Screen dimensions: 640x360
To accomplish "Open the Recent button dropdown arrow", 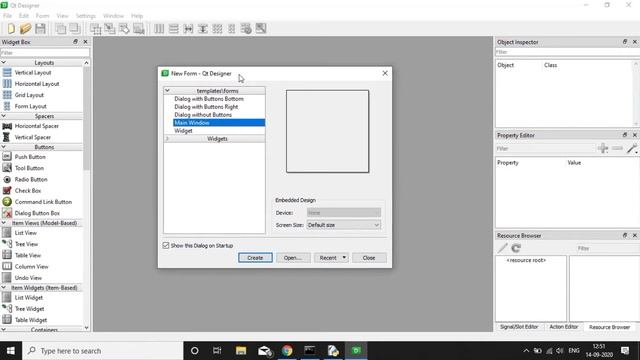I will tap(344, 258).
